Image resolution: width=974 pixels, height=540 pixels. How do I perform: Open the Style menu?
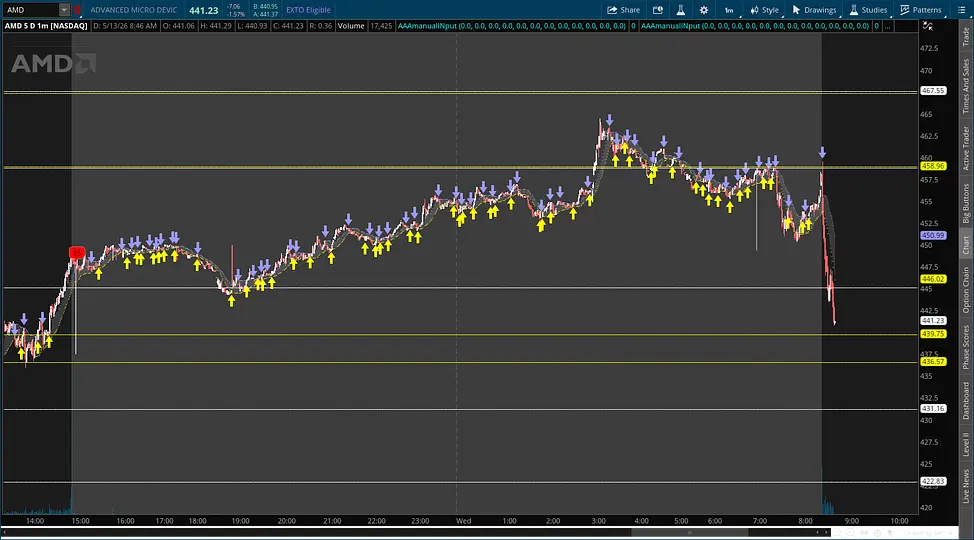tap(764, 10)
